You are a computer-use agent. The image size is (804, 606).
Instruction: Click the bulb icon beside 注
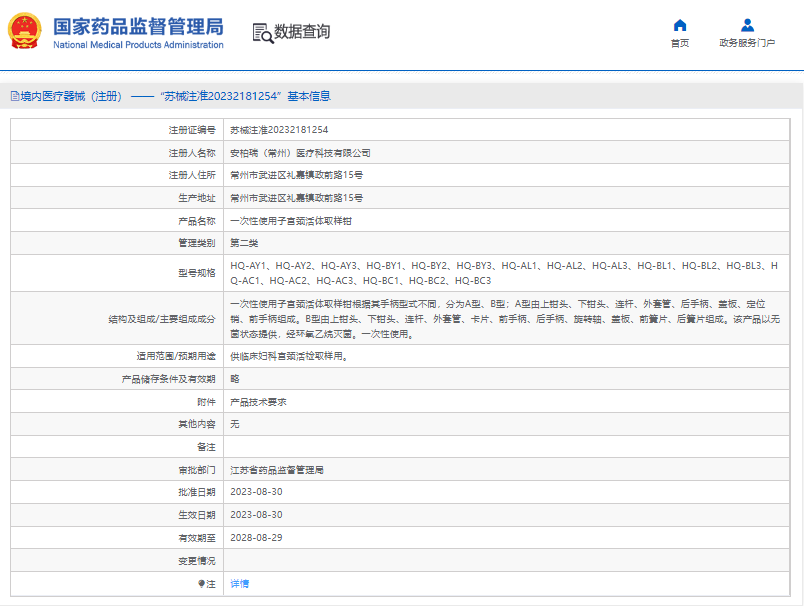coord(201,583)
